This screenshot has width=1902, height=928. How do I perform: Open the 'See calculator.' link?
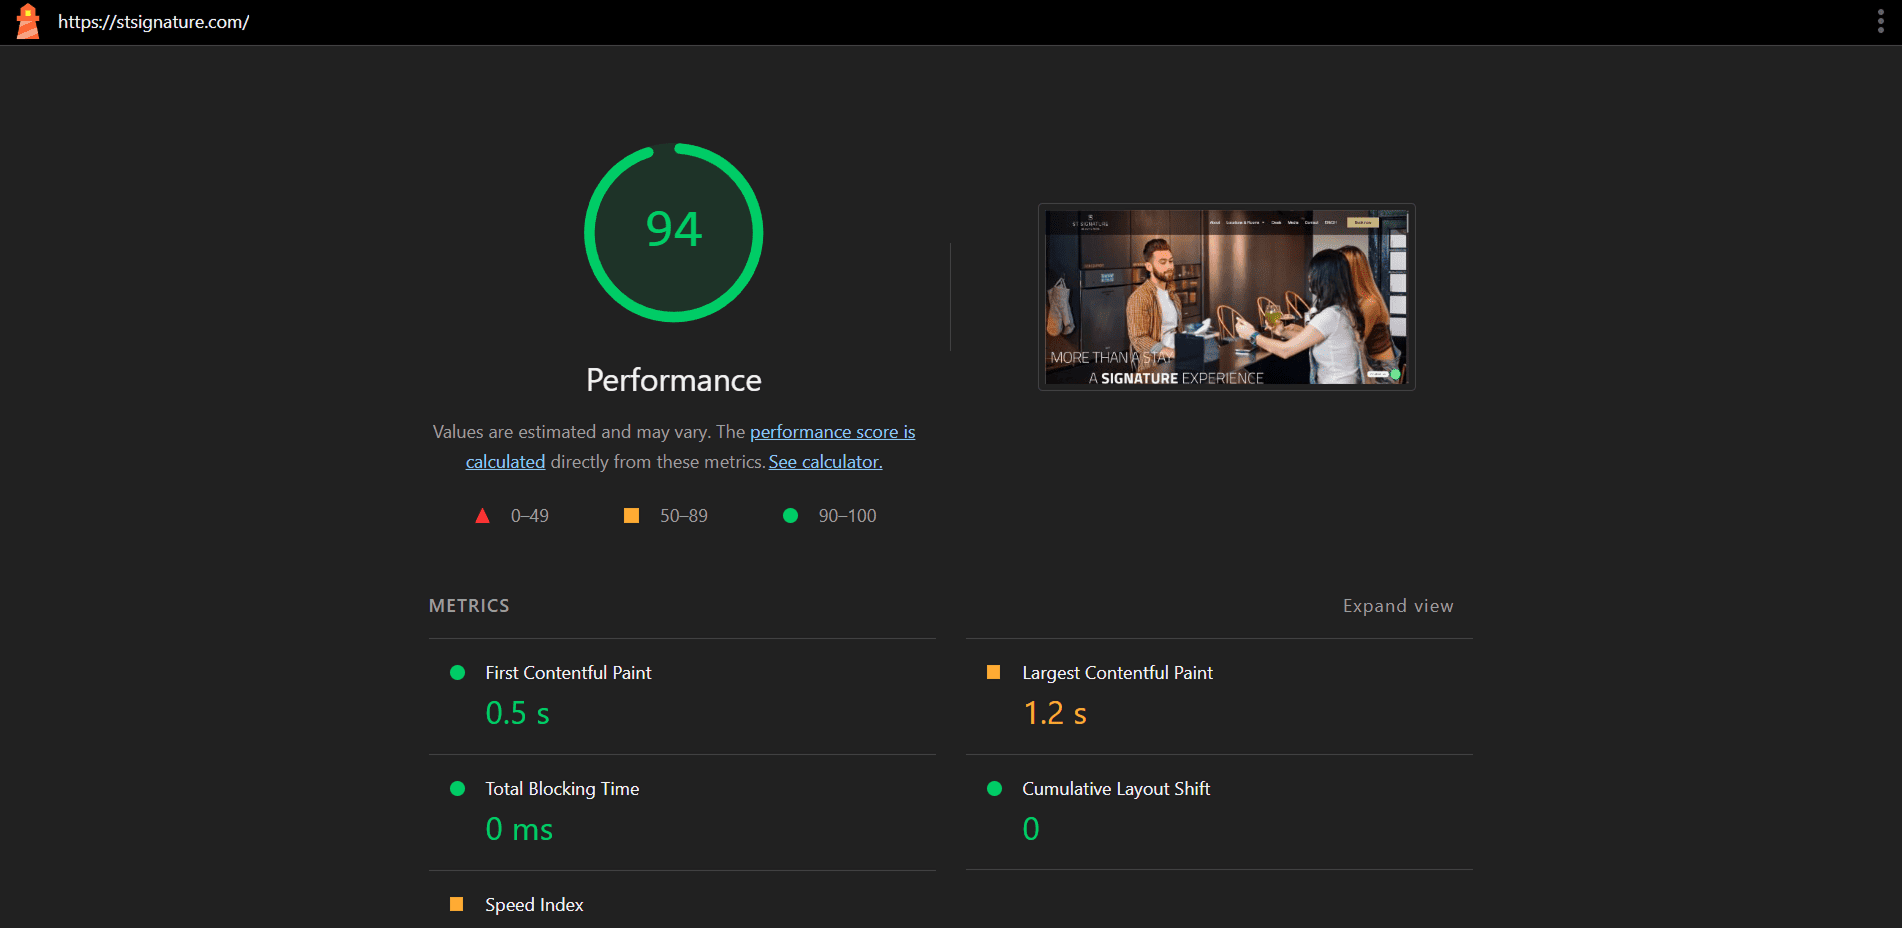(825, 462)
